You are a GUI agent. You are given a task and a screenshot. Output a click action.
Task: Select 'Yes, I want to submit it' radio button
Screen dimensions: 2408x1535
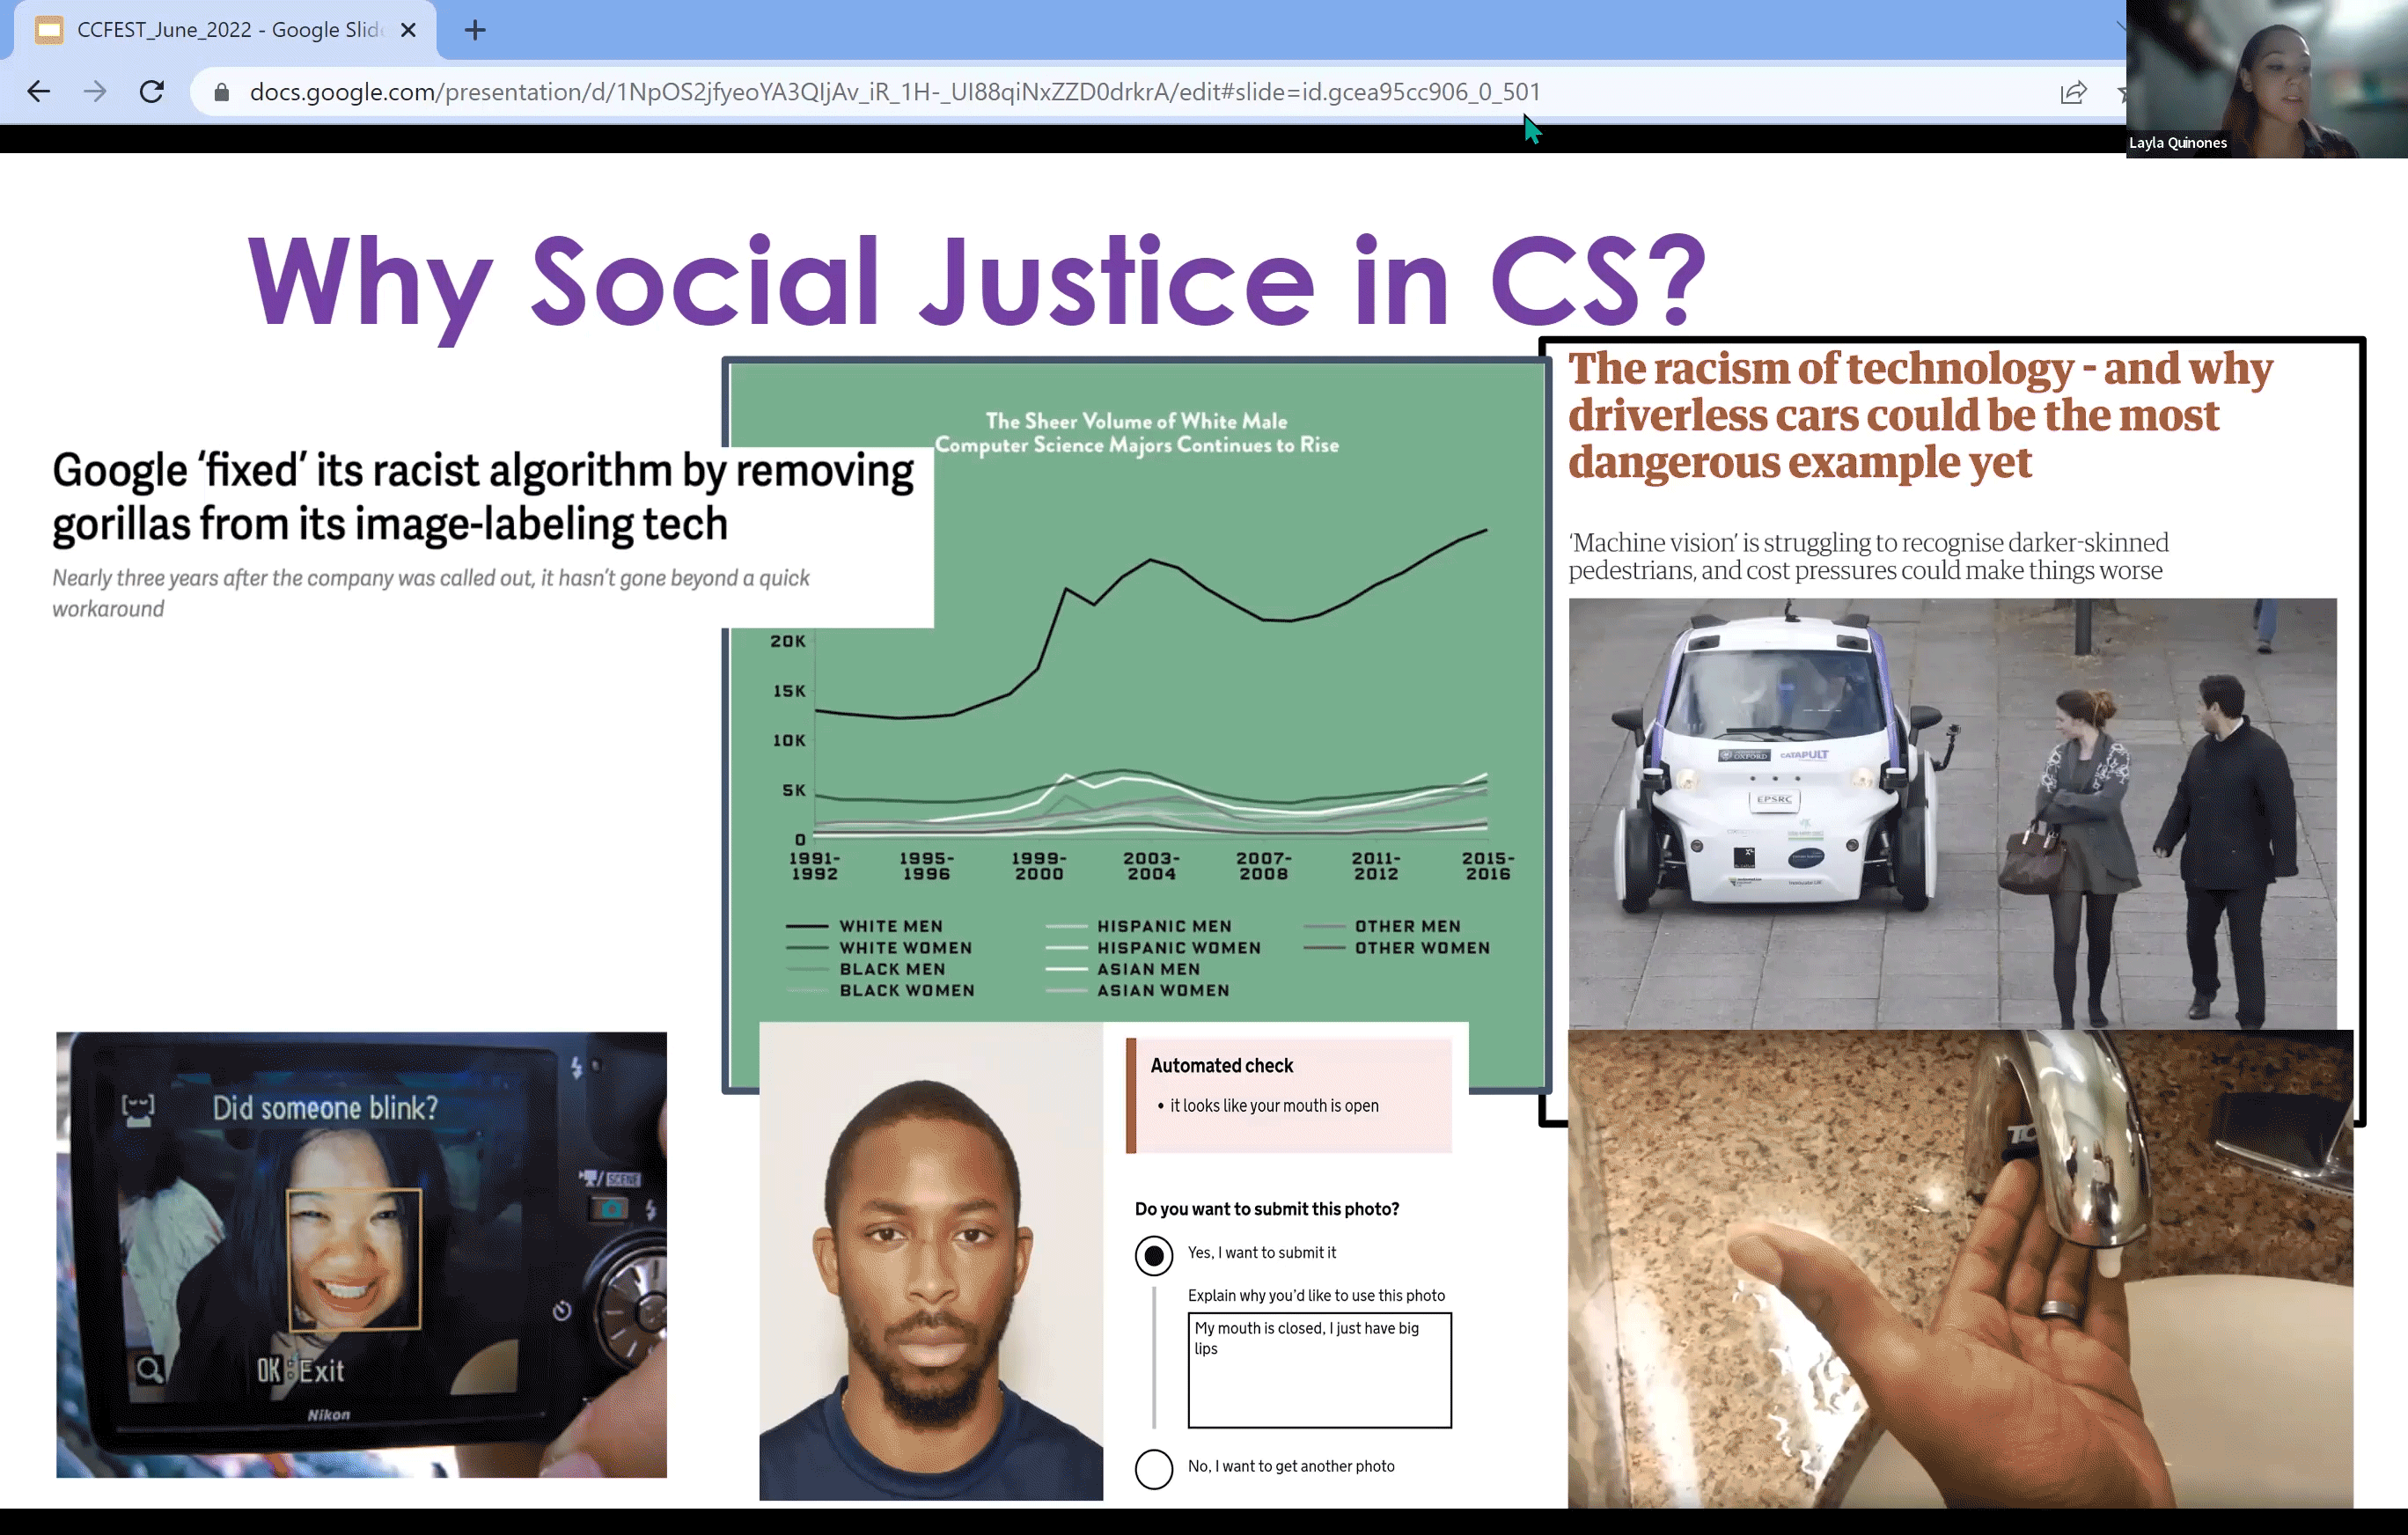(1153, 1255)
